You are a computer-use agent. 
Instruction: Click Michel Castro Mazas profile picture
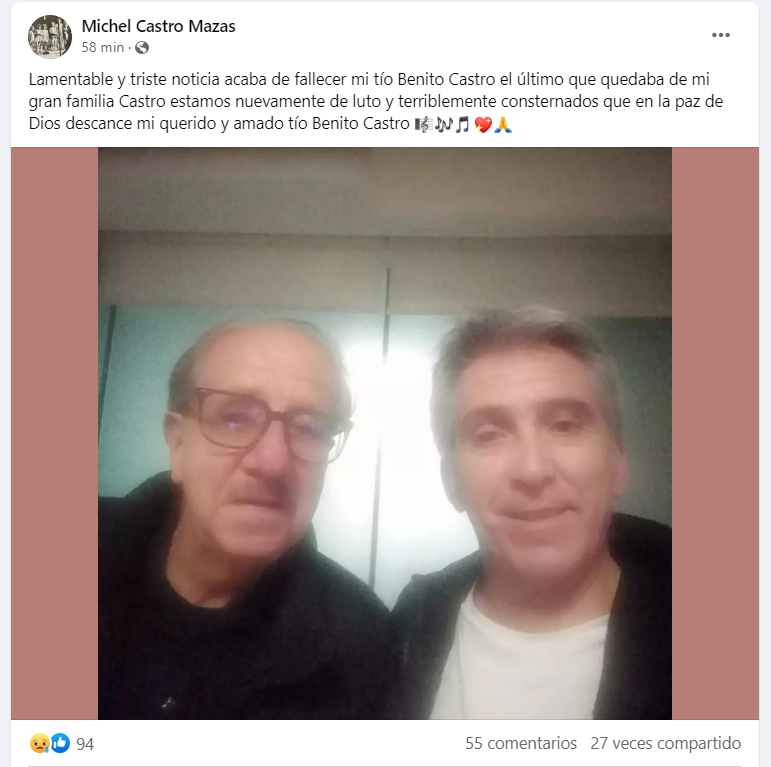50,37
